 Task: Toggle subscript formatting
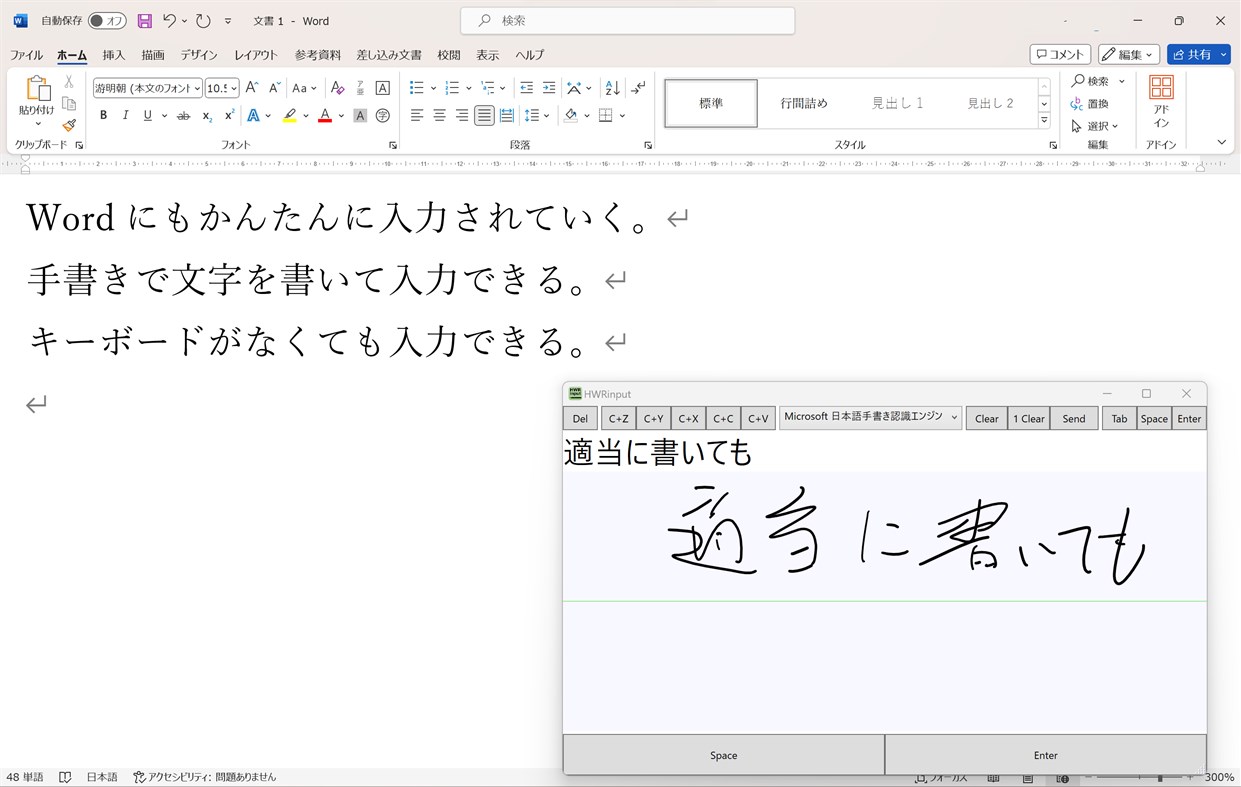[207, 116]
